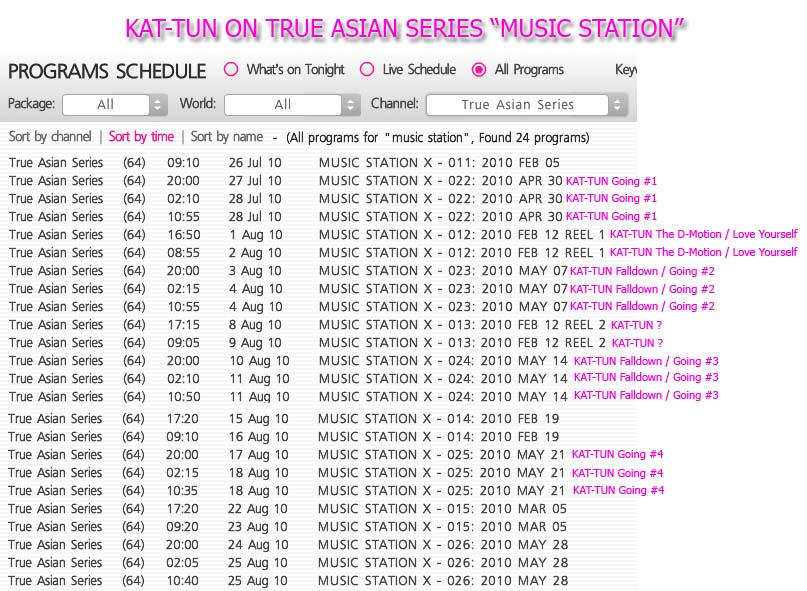This screenshot has width=807, height=591.
Task: Select program title airing 11 Aug 10 at 10:50
Action: (x=443, y=397)
